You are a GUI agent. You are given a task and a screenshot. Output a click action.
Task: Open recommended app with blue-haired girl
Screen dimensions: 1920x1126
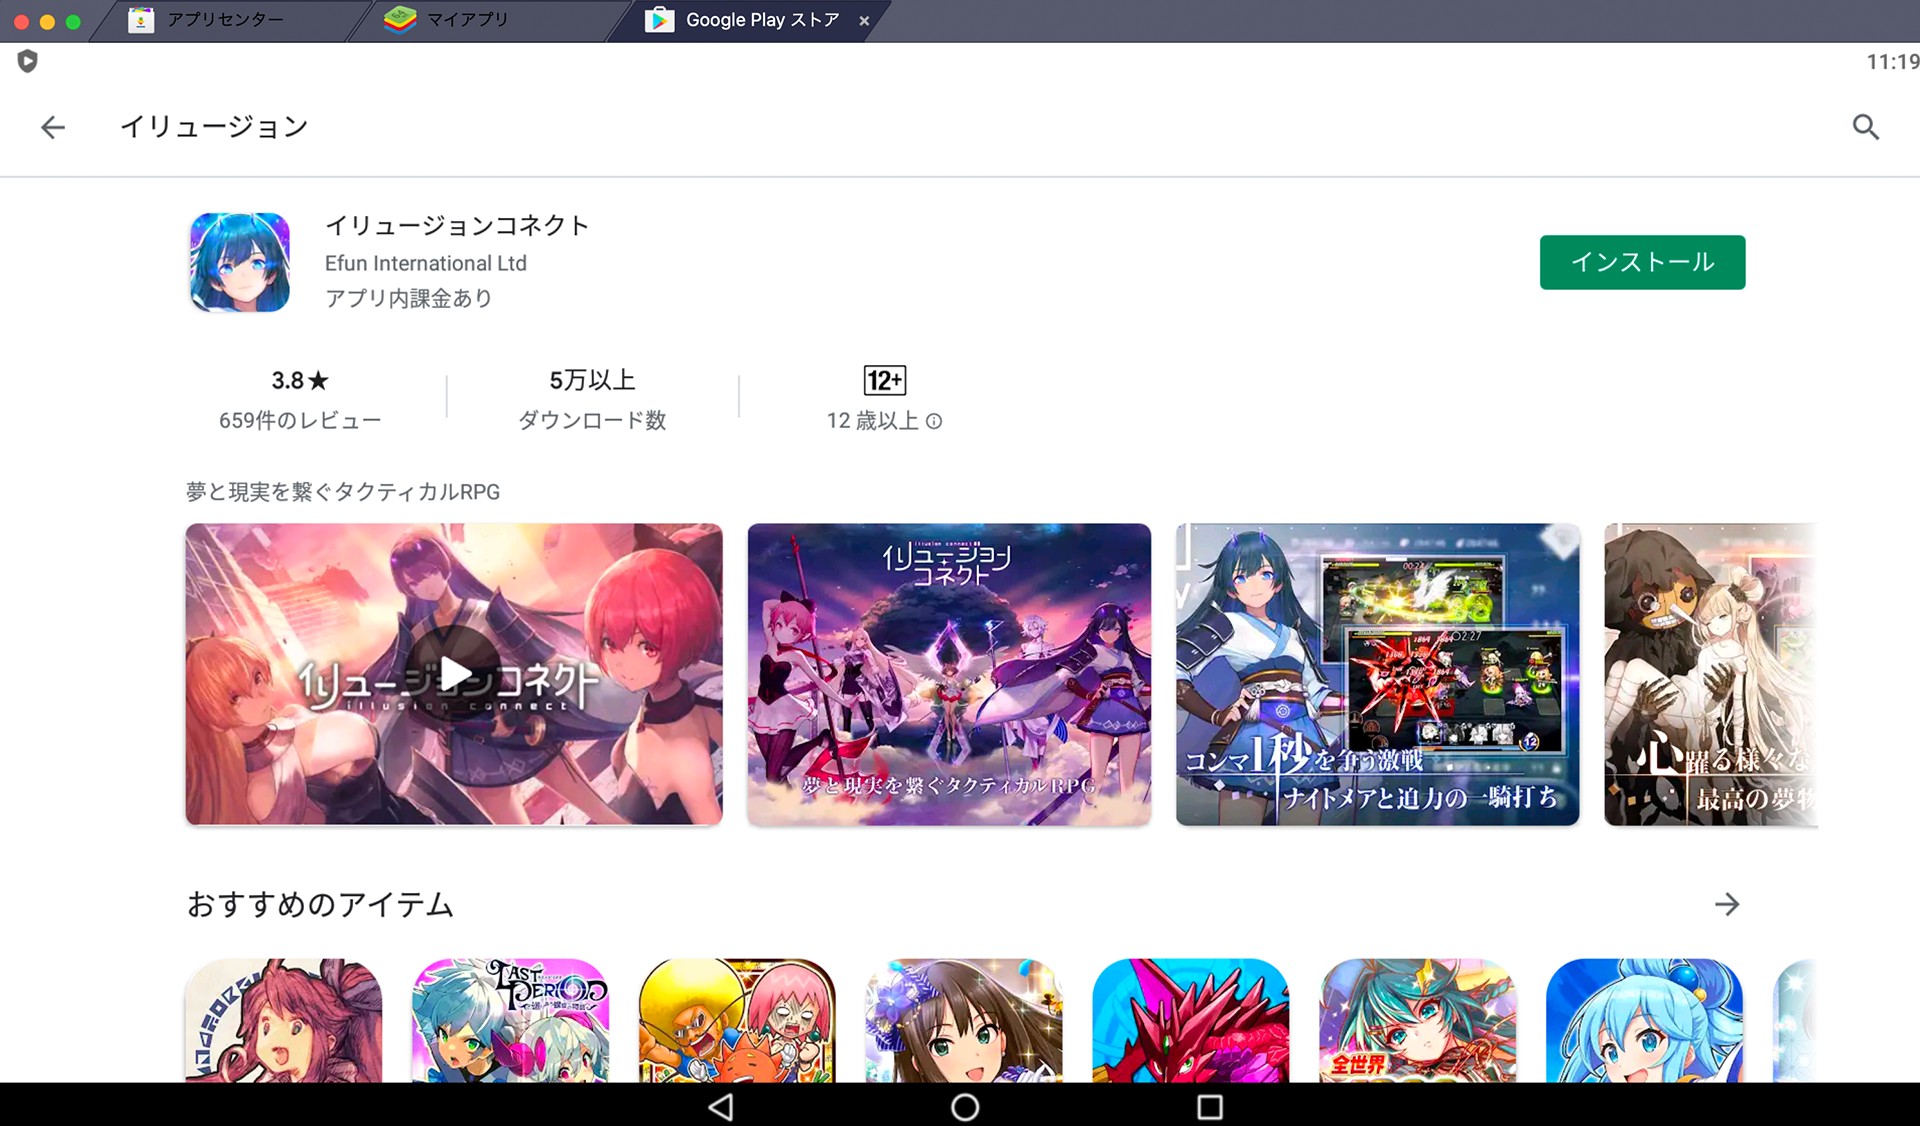(1644, 1020)
